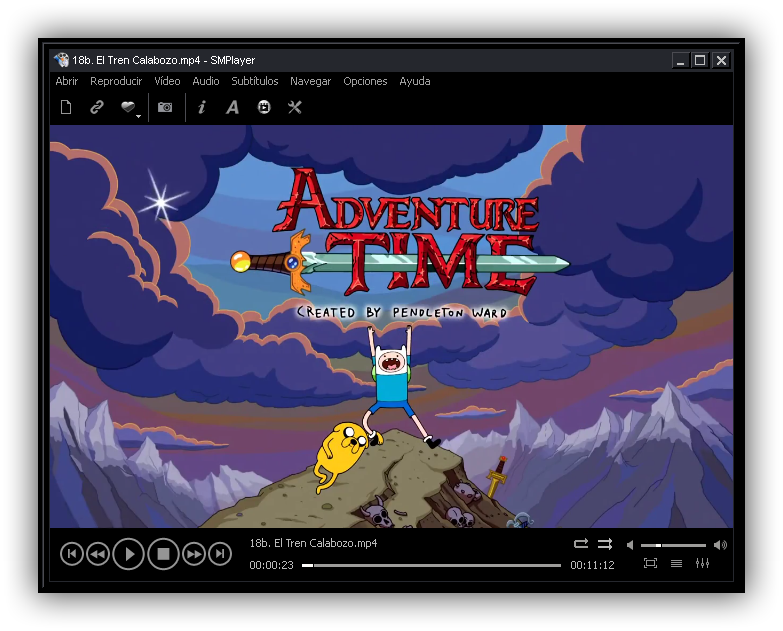Screen dimensions: 783x631
Task: Open a URL with the chain link icon
Action: (x=97, y=107)
